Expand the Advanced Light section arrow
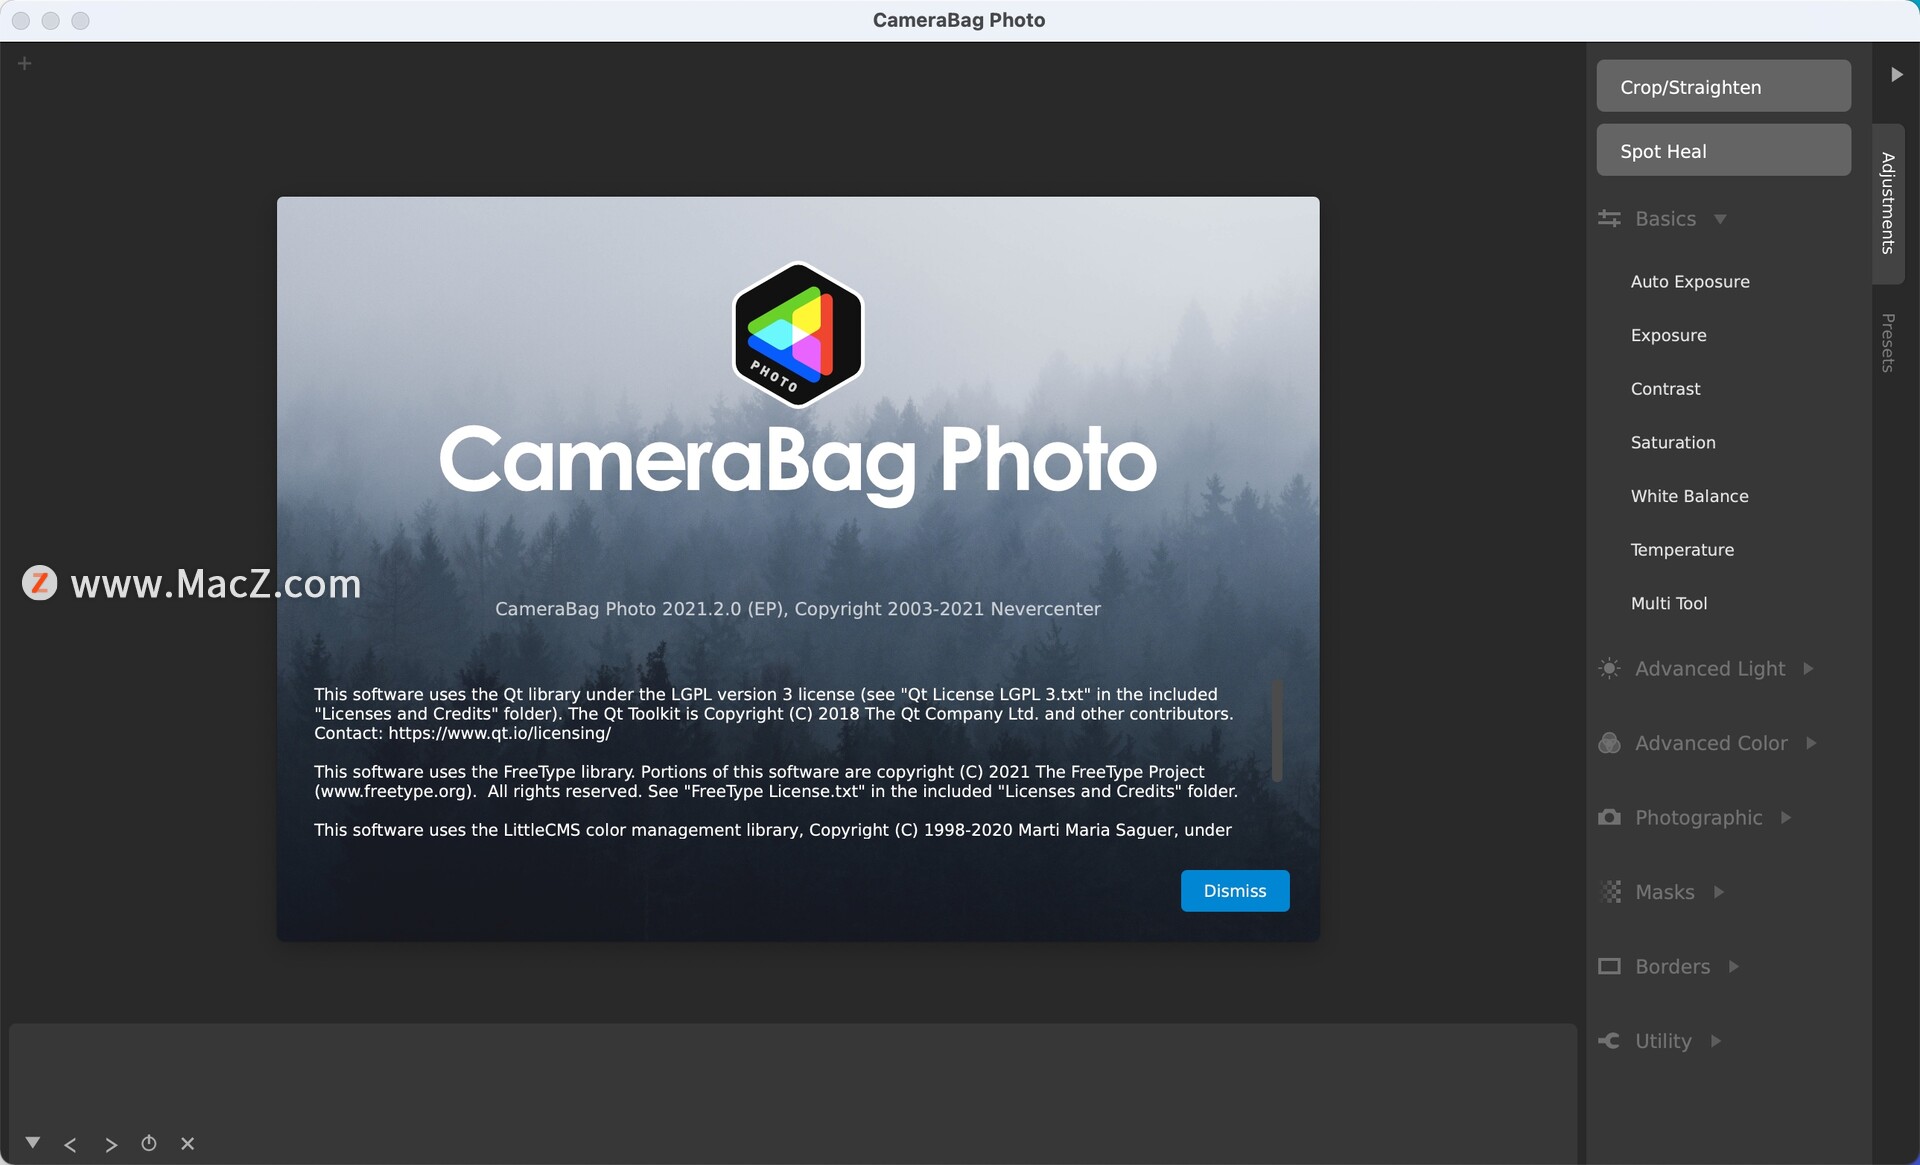 [1808, 668]
